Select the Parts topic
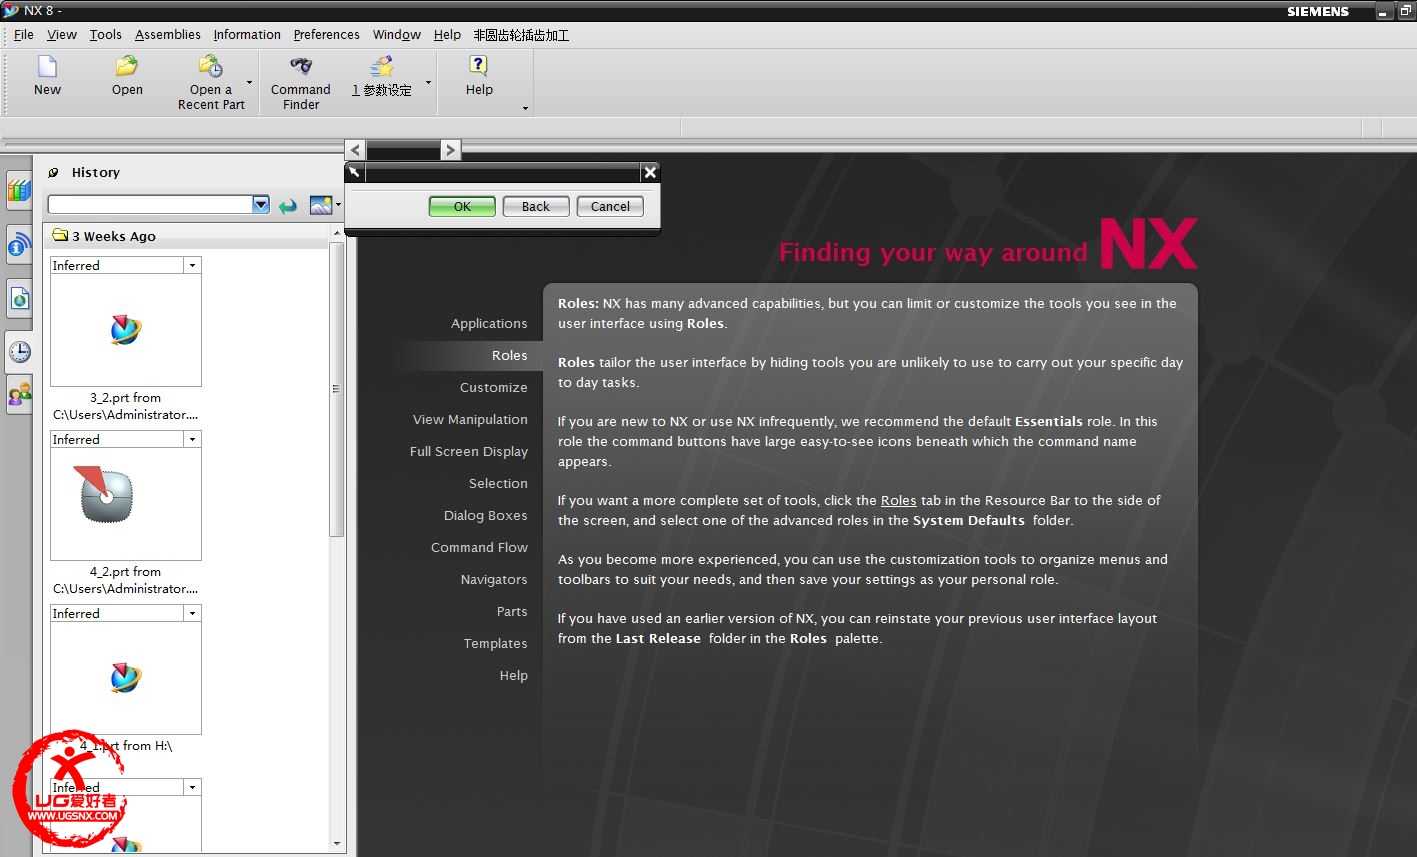This screenshot has width=1417, height=857. tap(512, 611)
